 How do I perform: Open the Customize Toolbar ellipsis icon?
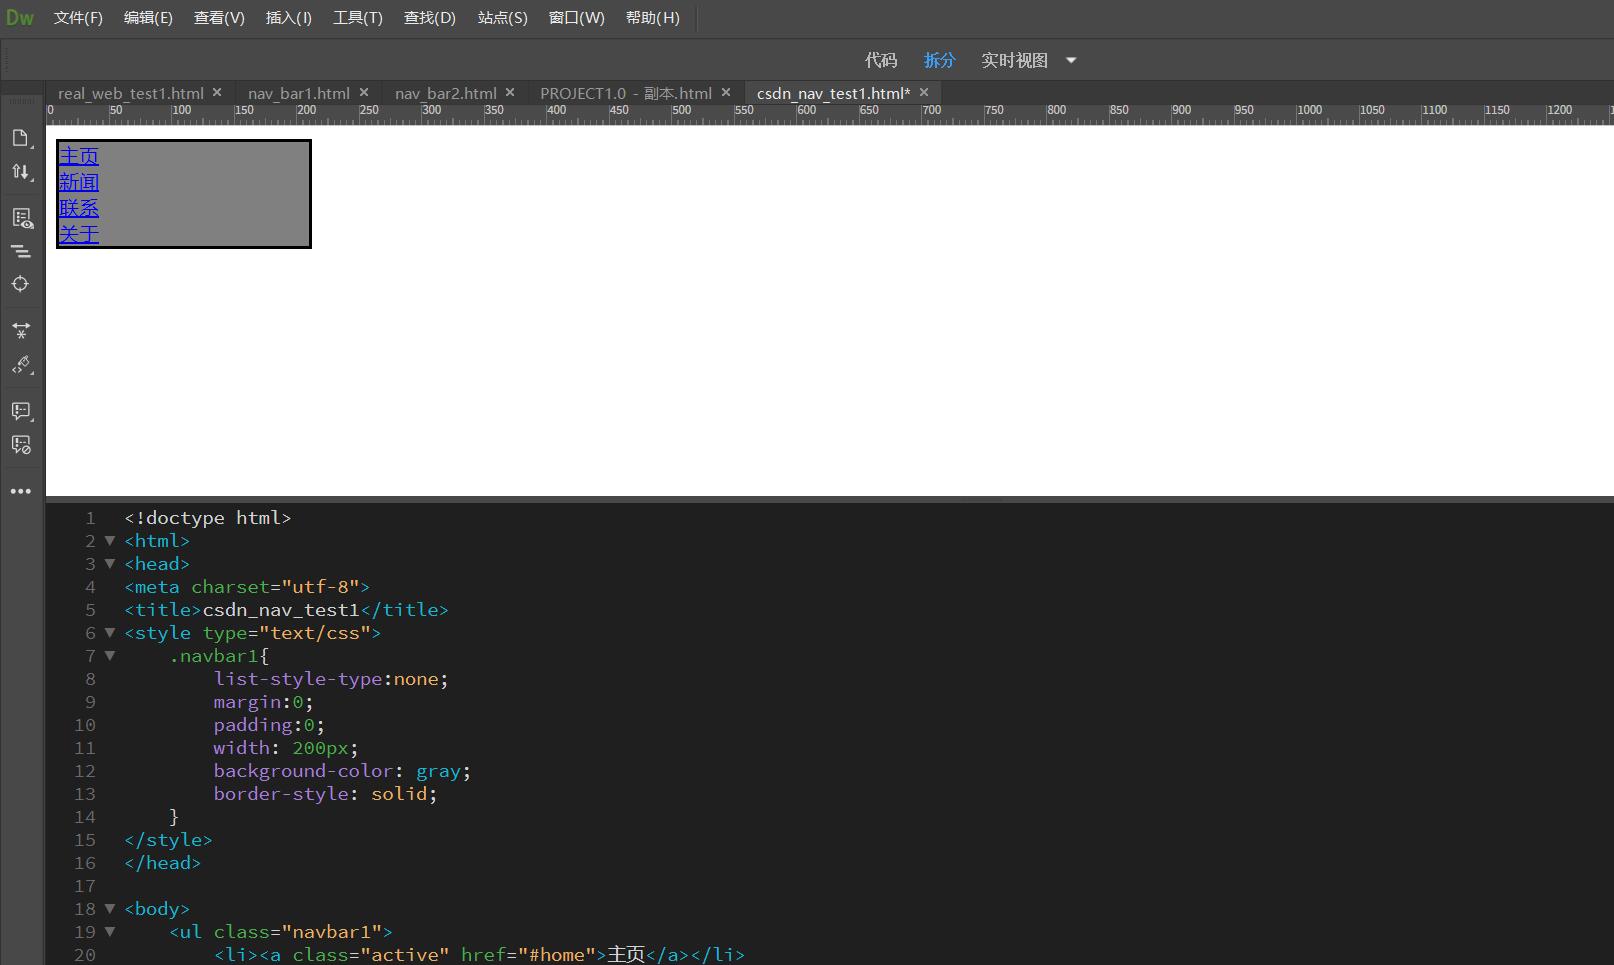click(x=22, y=490)
